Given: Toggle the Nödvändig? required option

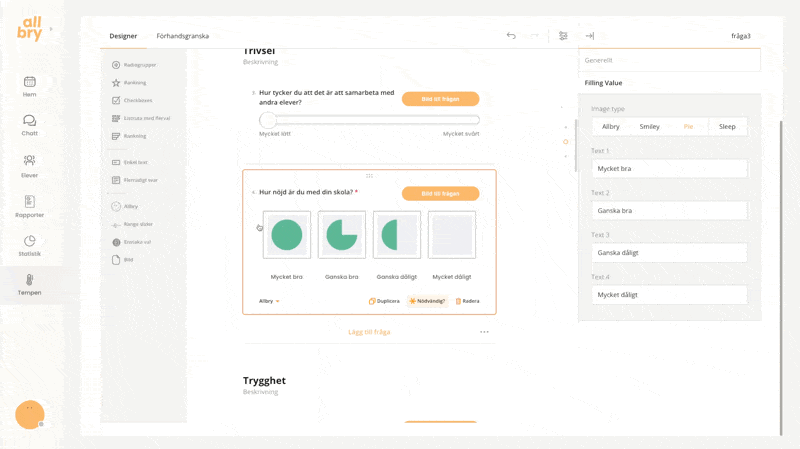Looking at the screenshot, I should (427, 301).
